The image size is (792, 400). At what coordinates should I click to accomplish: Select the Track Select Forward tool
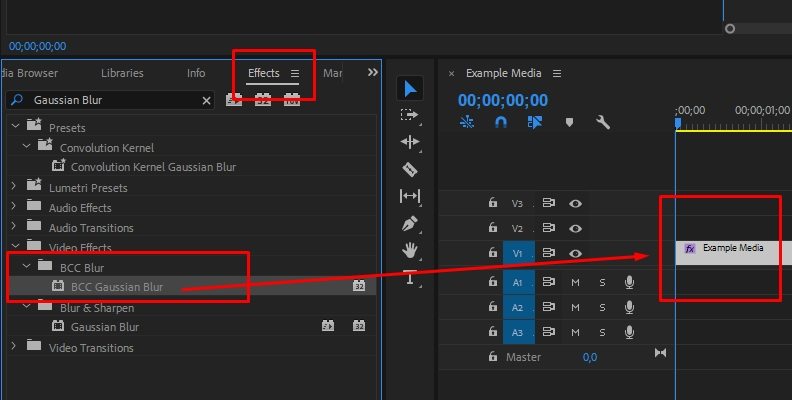(410, 115)
